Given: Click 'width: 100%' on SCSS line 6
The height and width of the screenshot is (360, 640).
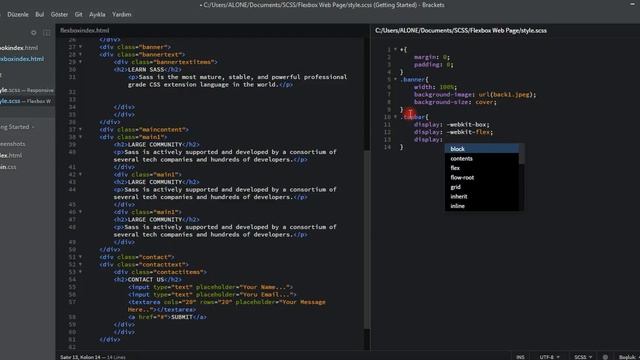Looking at the screenshot, I should [434, 87].
